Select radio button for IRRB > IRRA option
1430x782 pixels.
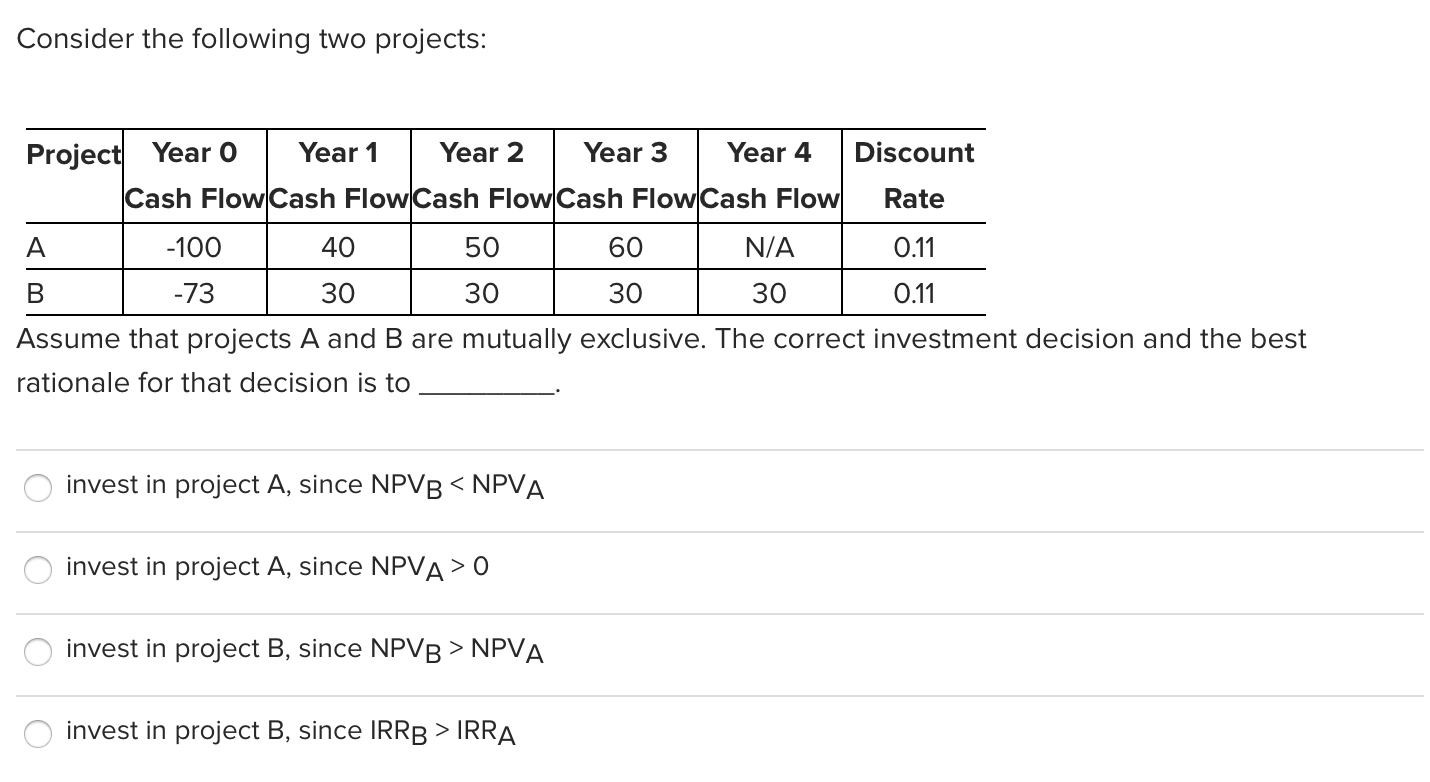click(37, 734)
